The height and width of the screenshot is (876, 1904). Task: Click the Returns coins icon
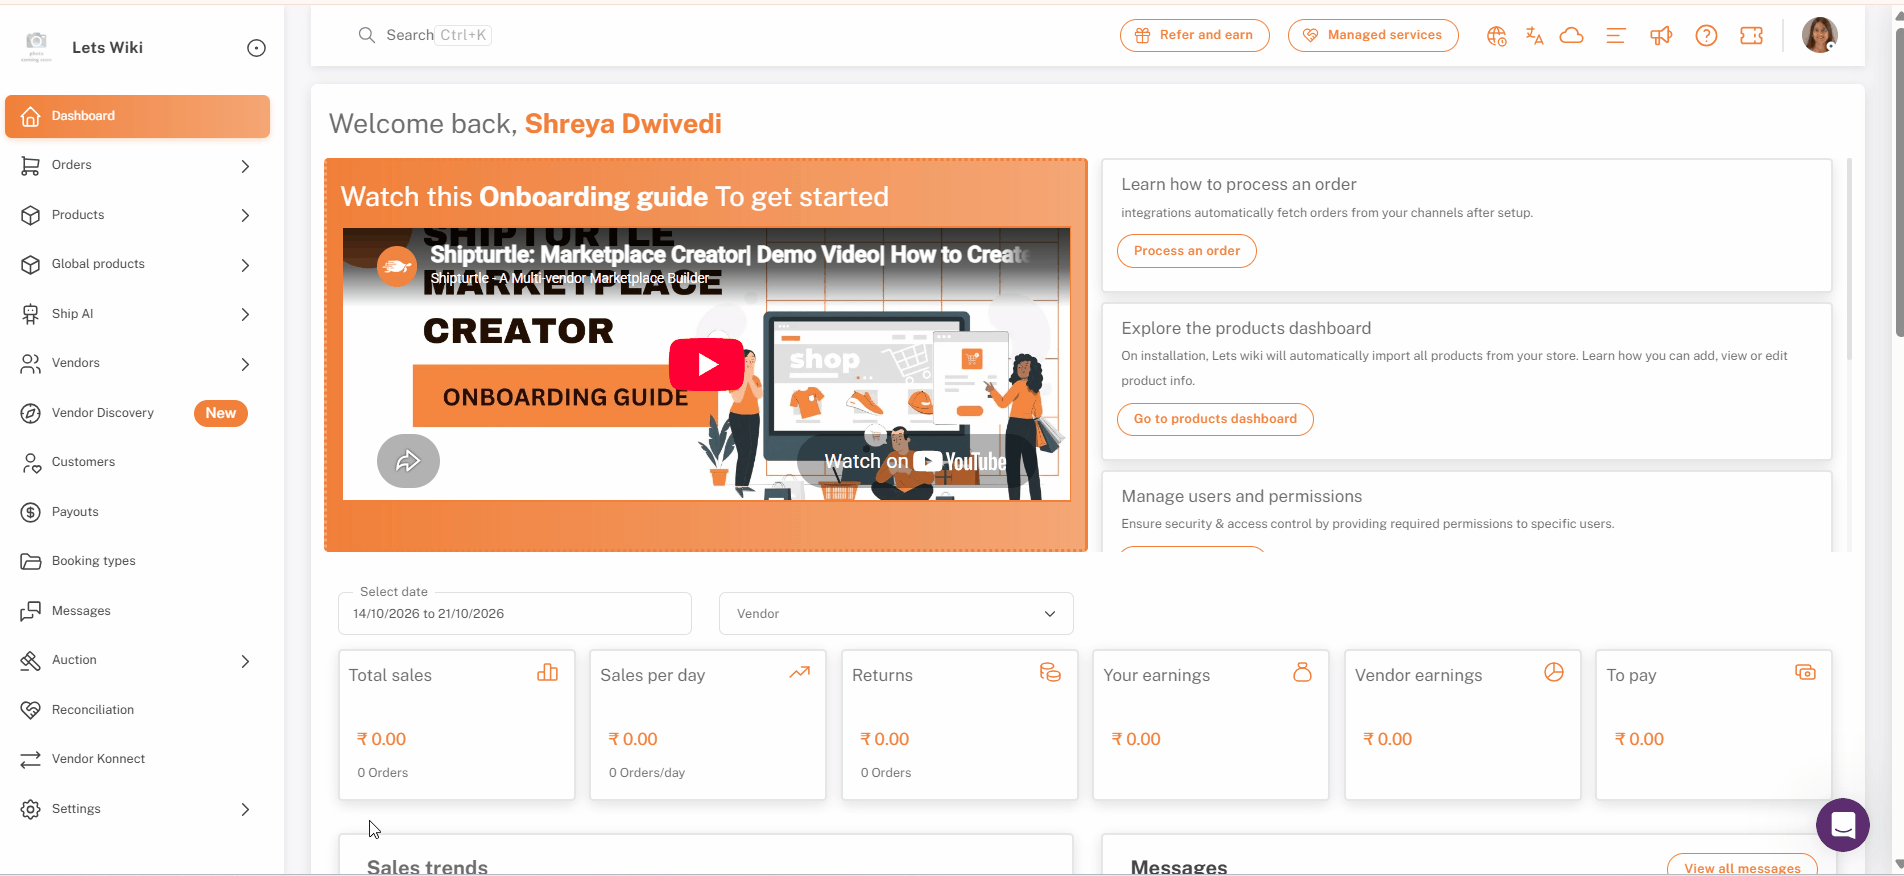[1050, 673]
